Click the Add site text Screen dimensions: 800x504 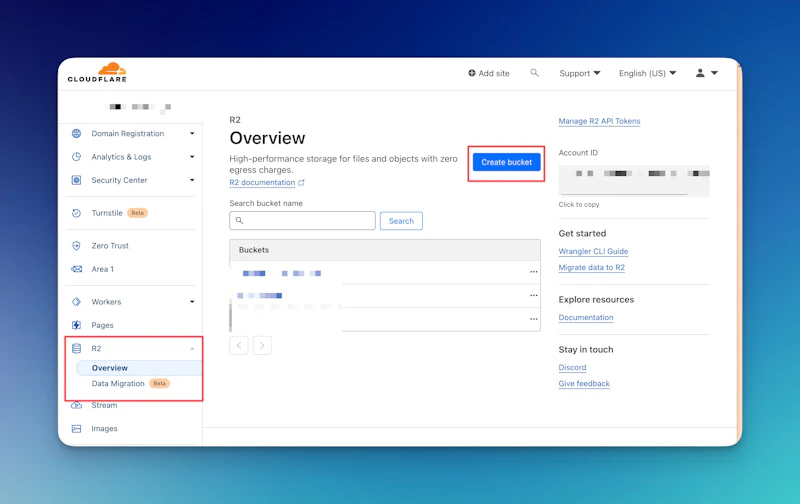click(494, 73)
